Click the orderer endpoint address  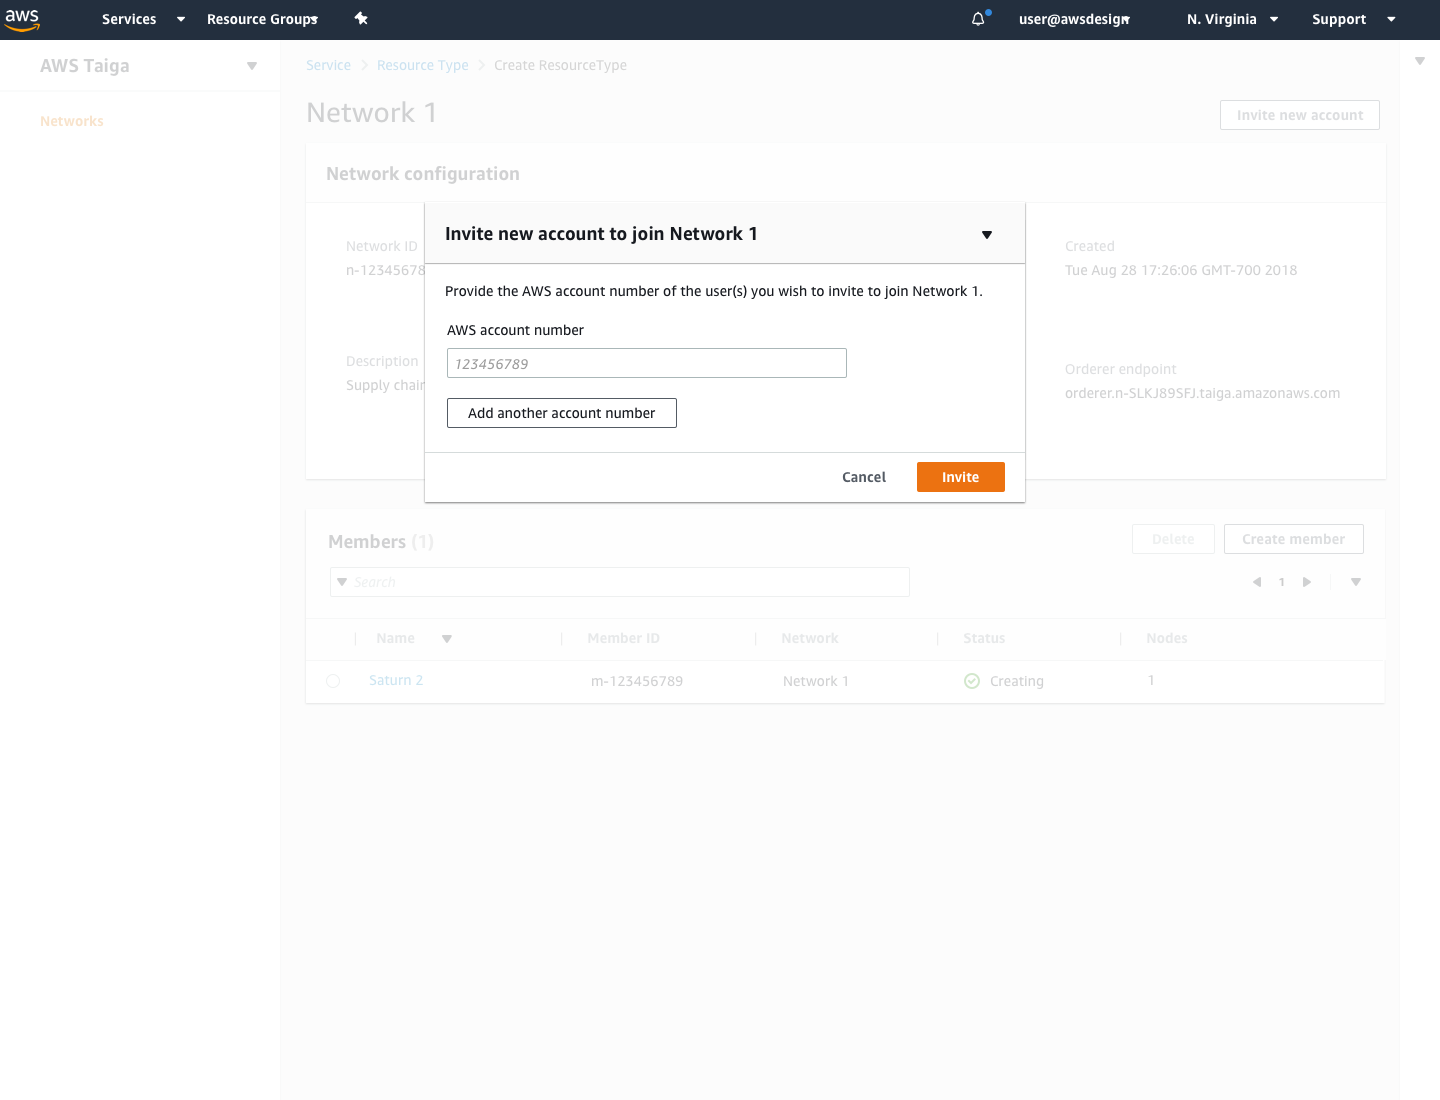1202,393
